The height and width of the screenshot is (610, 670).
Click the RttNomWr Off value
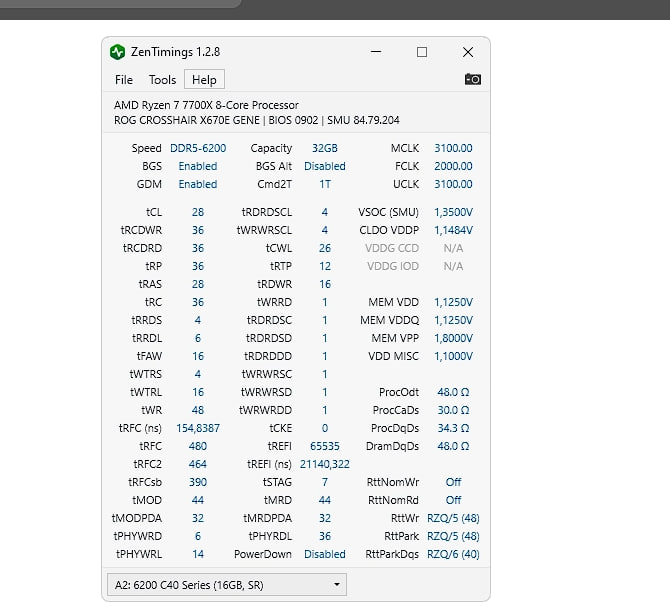tap(453, 482)
